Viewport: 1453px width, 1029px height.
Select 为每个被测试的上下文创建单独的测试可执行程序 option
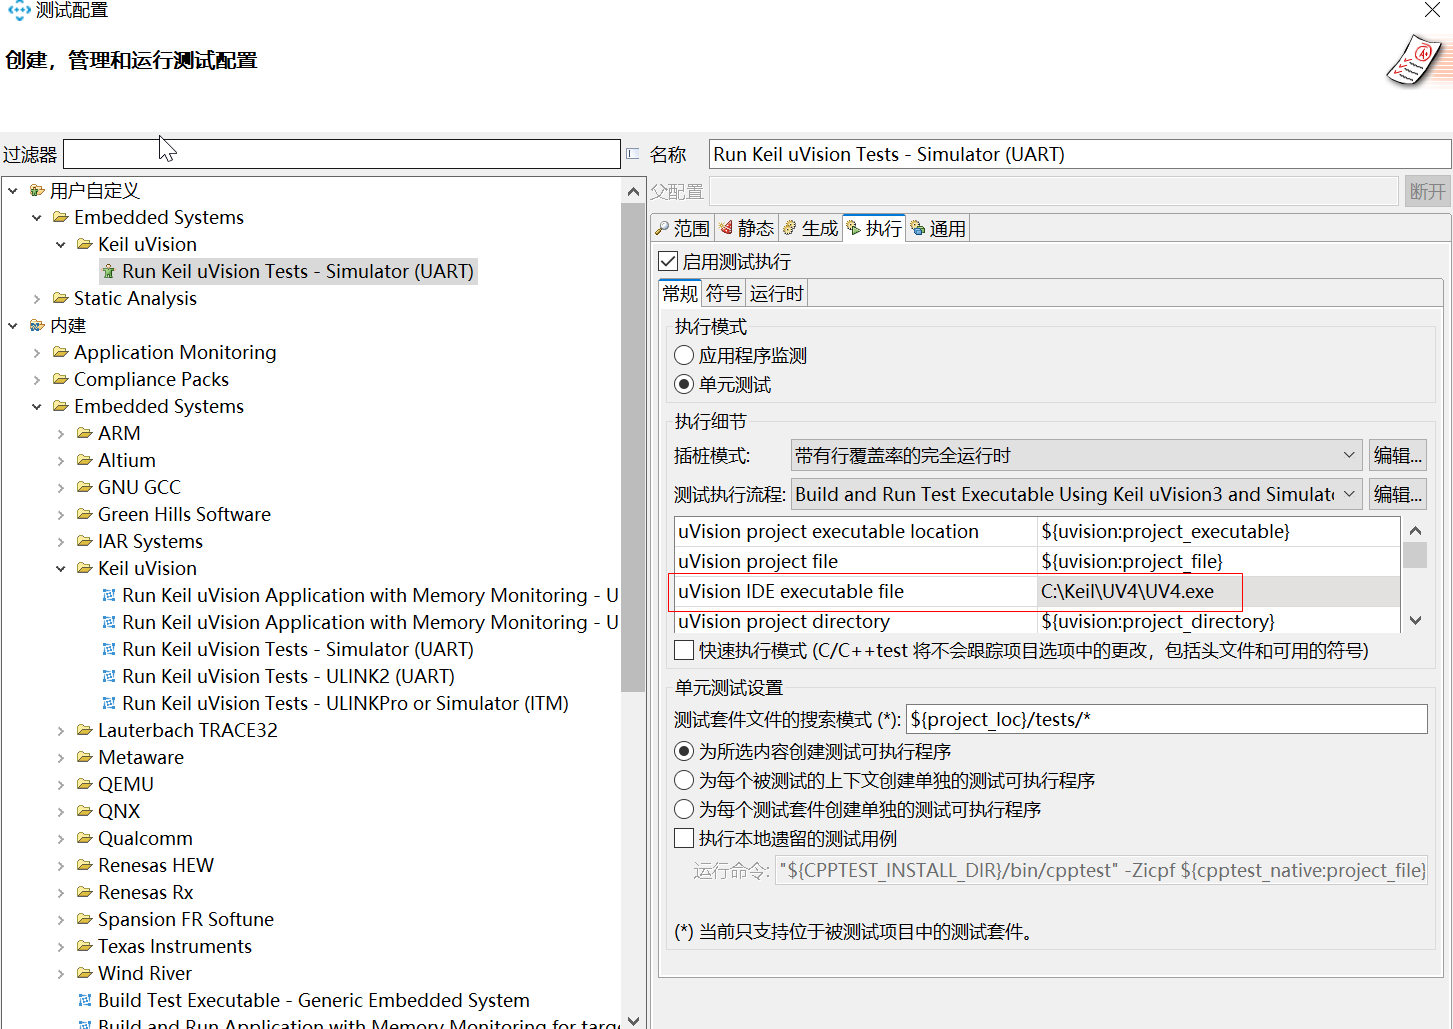click(684, 780)
